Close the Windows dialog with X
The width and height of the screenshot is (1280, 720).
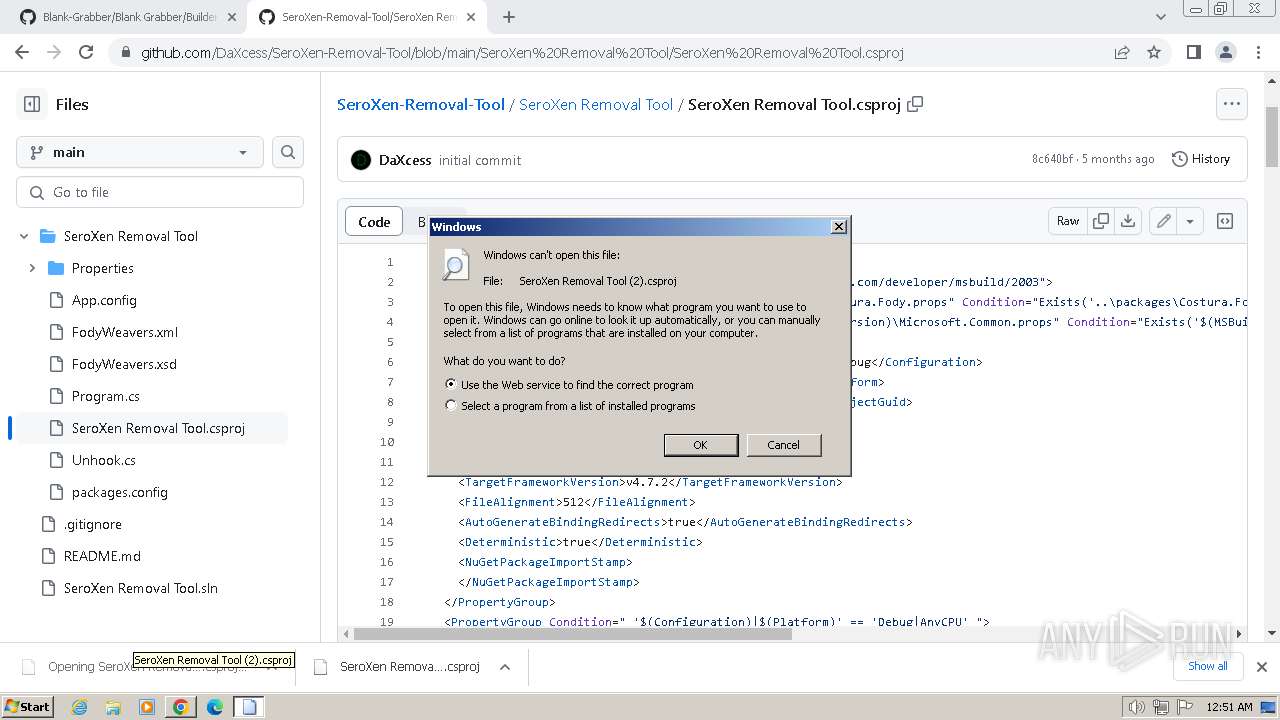[838, 227]
